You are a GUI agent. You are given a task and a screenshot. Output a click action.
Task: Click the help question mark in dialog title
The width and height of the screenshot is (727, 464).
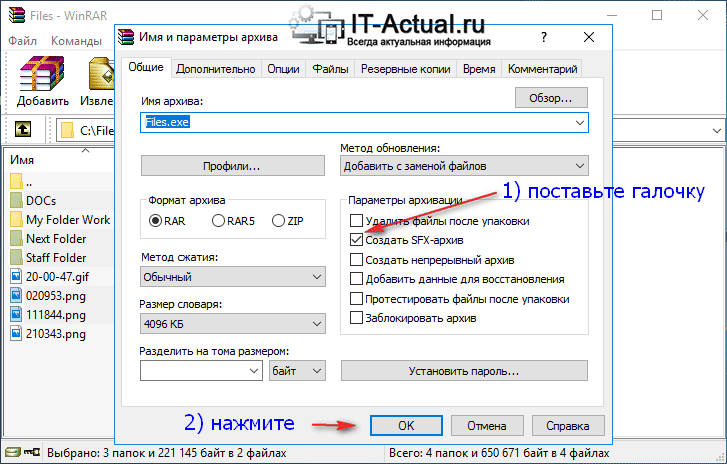pyautogui.click(x=544, y=37)
